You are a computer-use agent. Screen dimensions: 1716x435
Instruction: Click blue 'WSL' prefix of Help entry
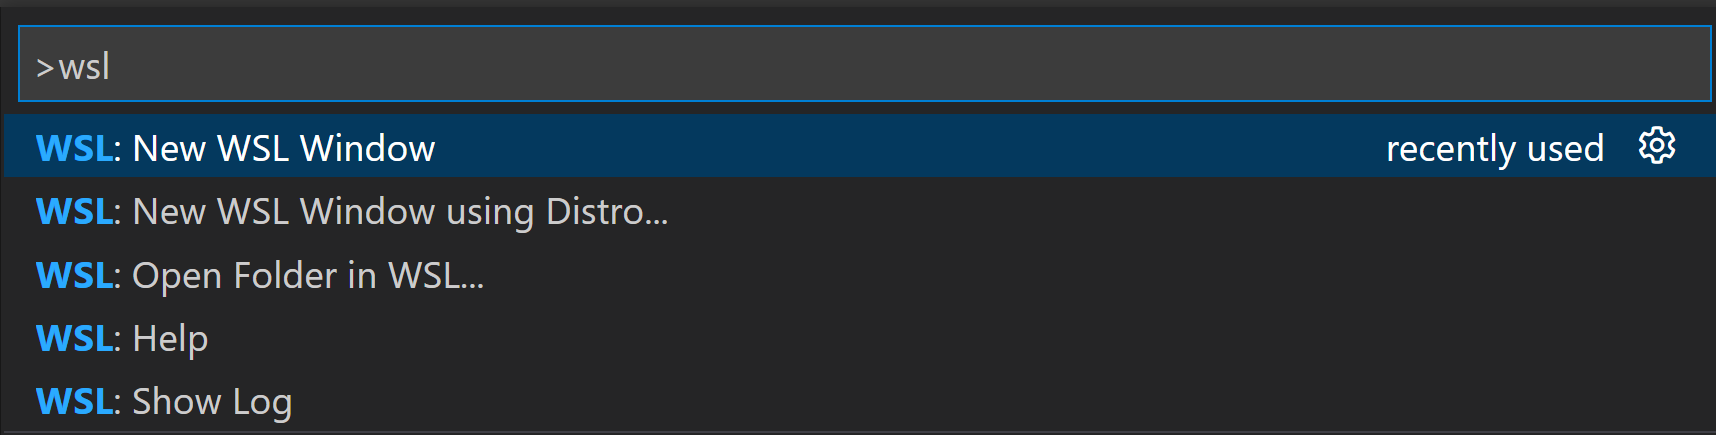[75, 339]
